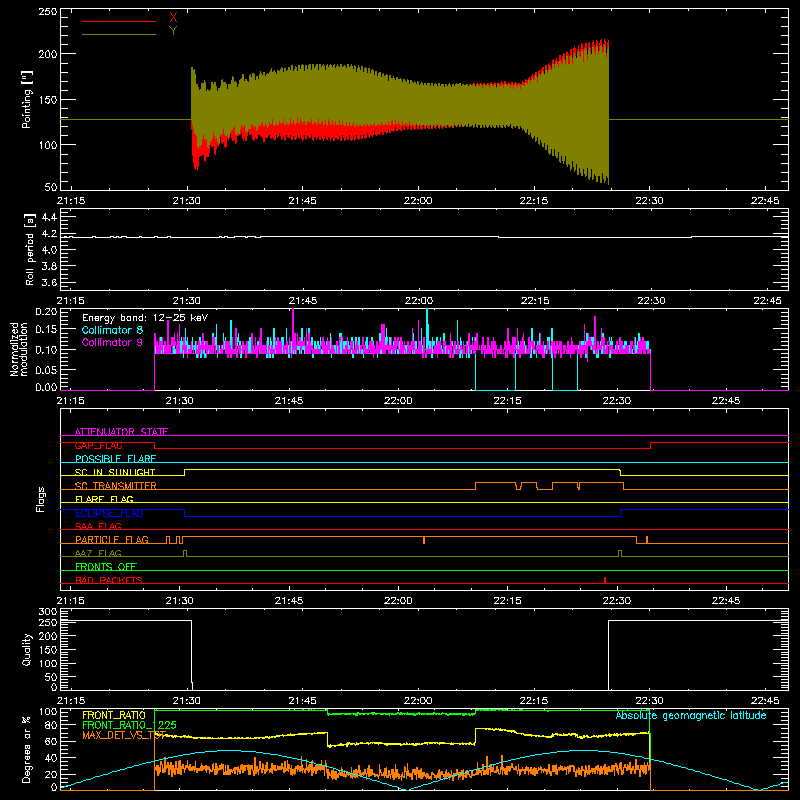Click the ATTENUATOR_STATE flag label
This screenshot has width=800, height=800.
[121, 432]
